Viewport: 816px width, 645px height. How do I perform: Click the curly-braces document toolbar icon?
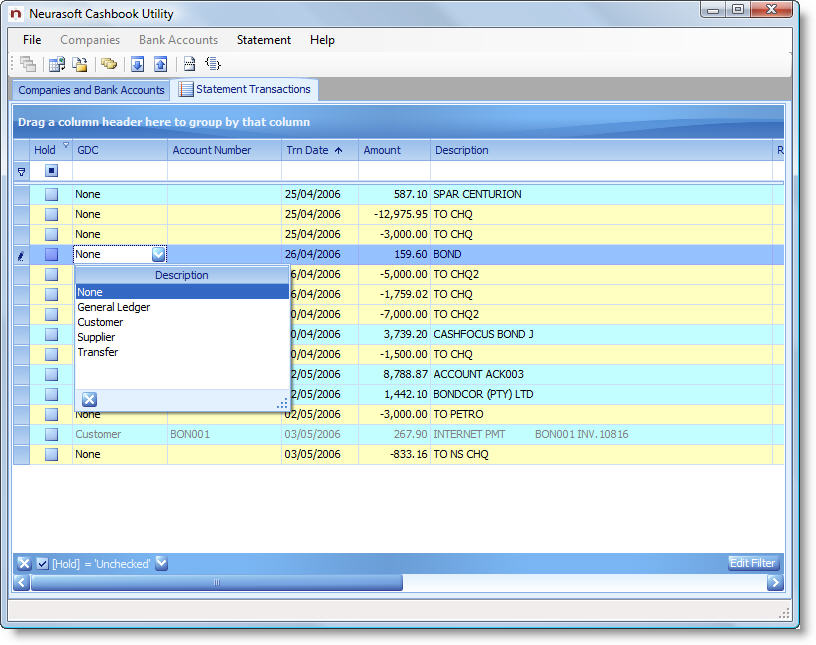(x=213, y=64)
